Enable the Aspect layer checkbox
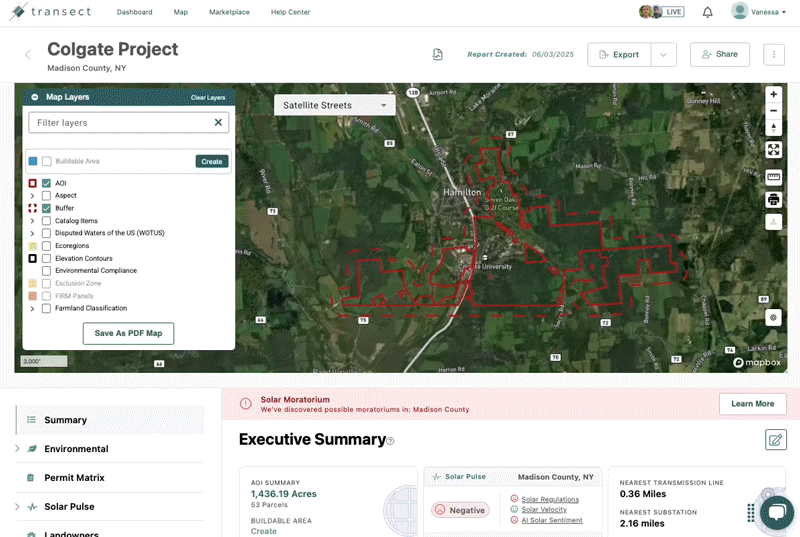This screenshot has width=800, height=537. tap(46, 195)
